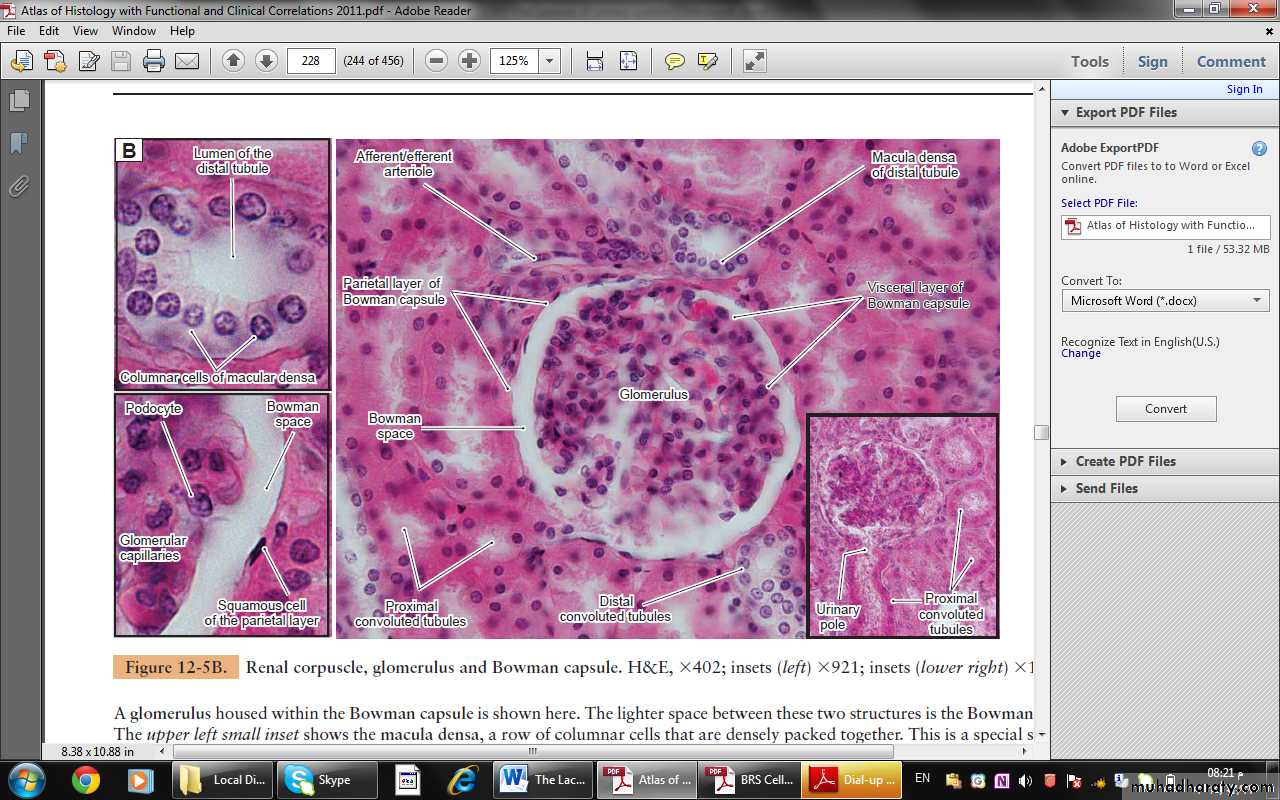Viewport: 1280px width, 800px height.
Task: Open the Convert To format dropdown
Action: tap(1165, 300)
